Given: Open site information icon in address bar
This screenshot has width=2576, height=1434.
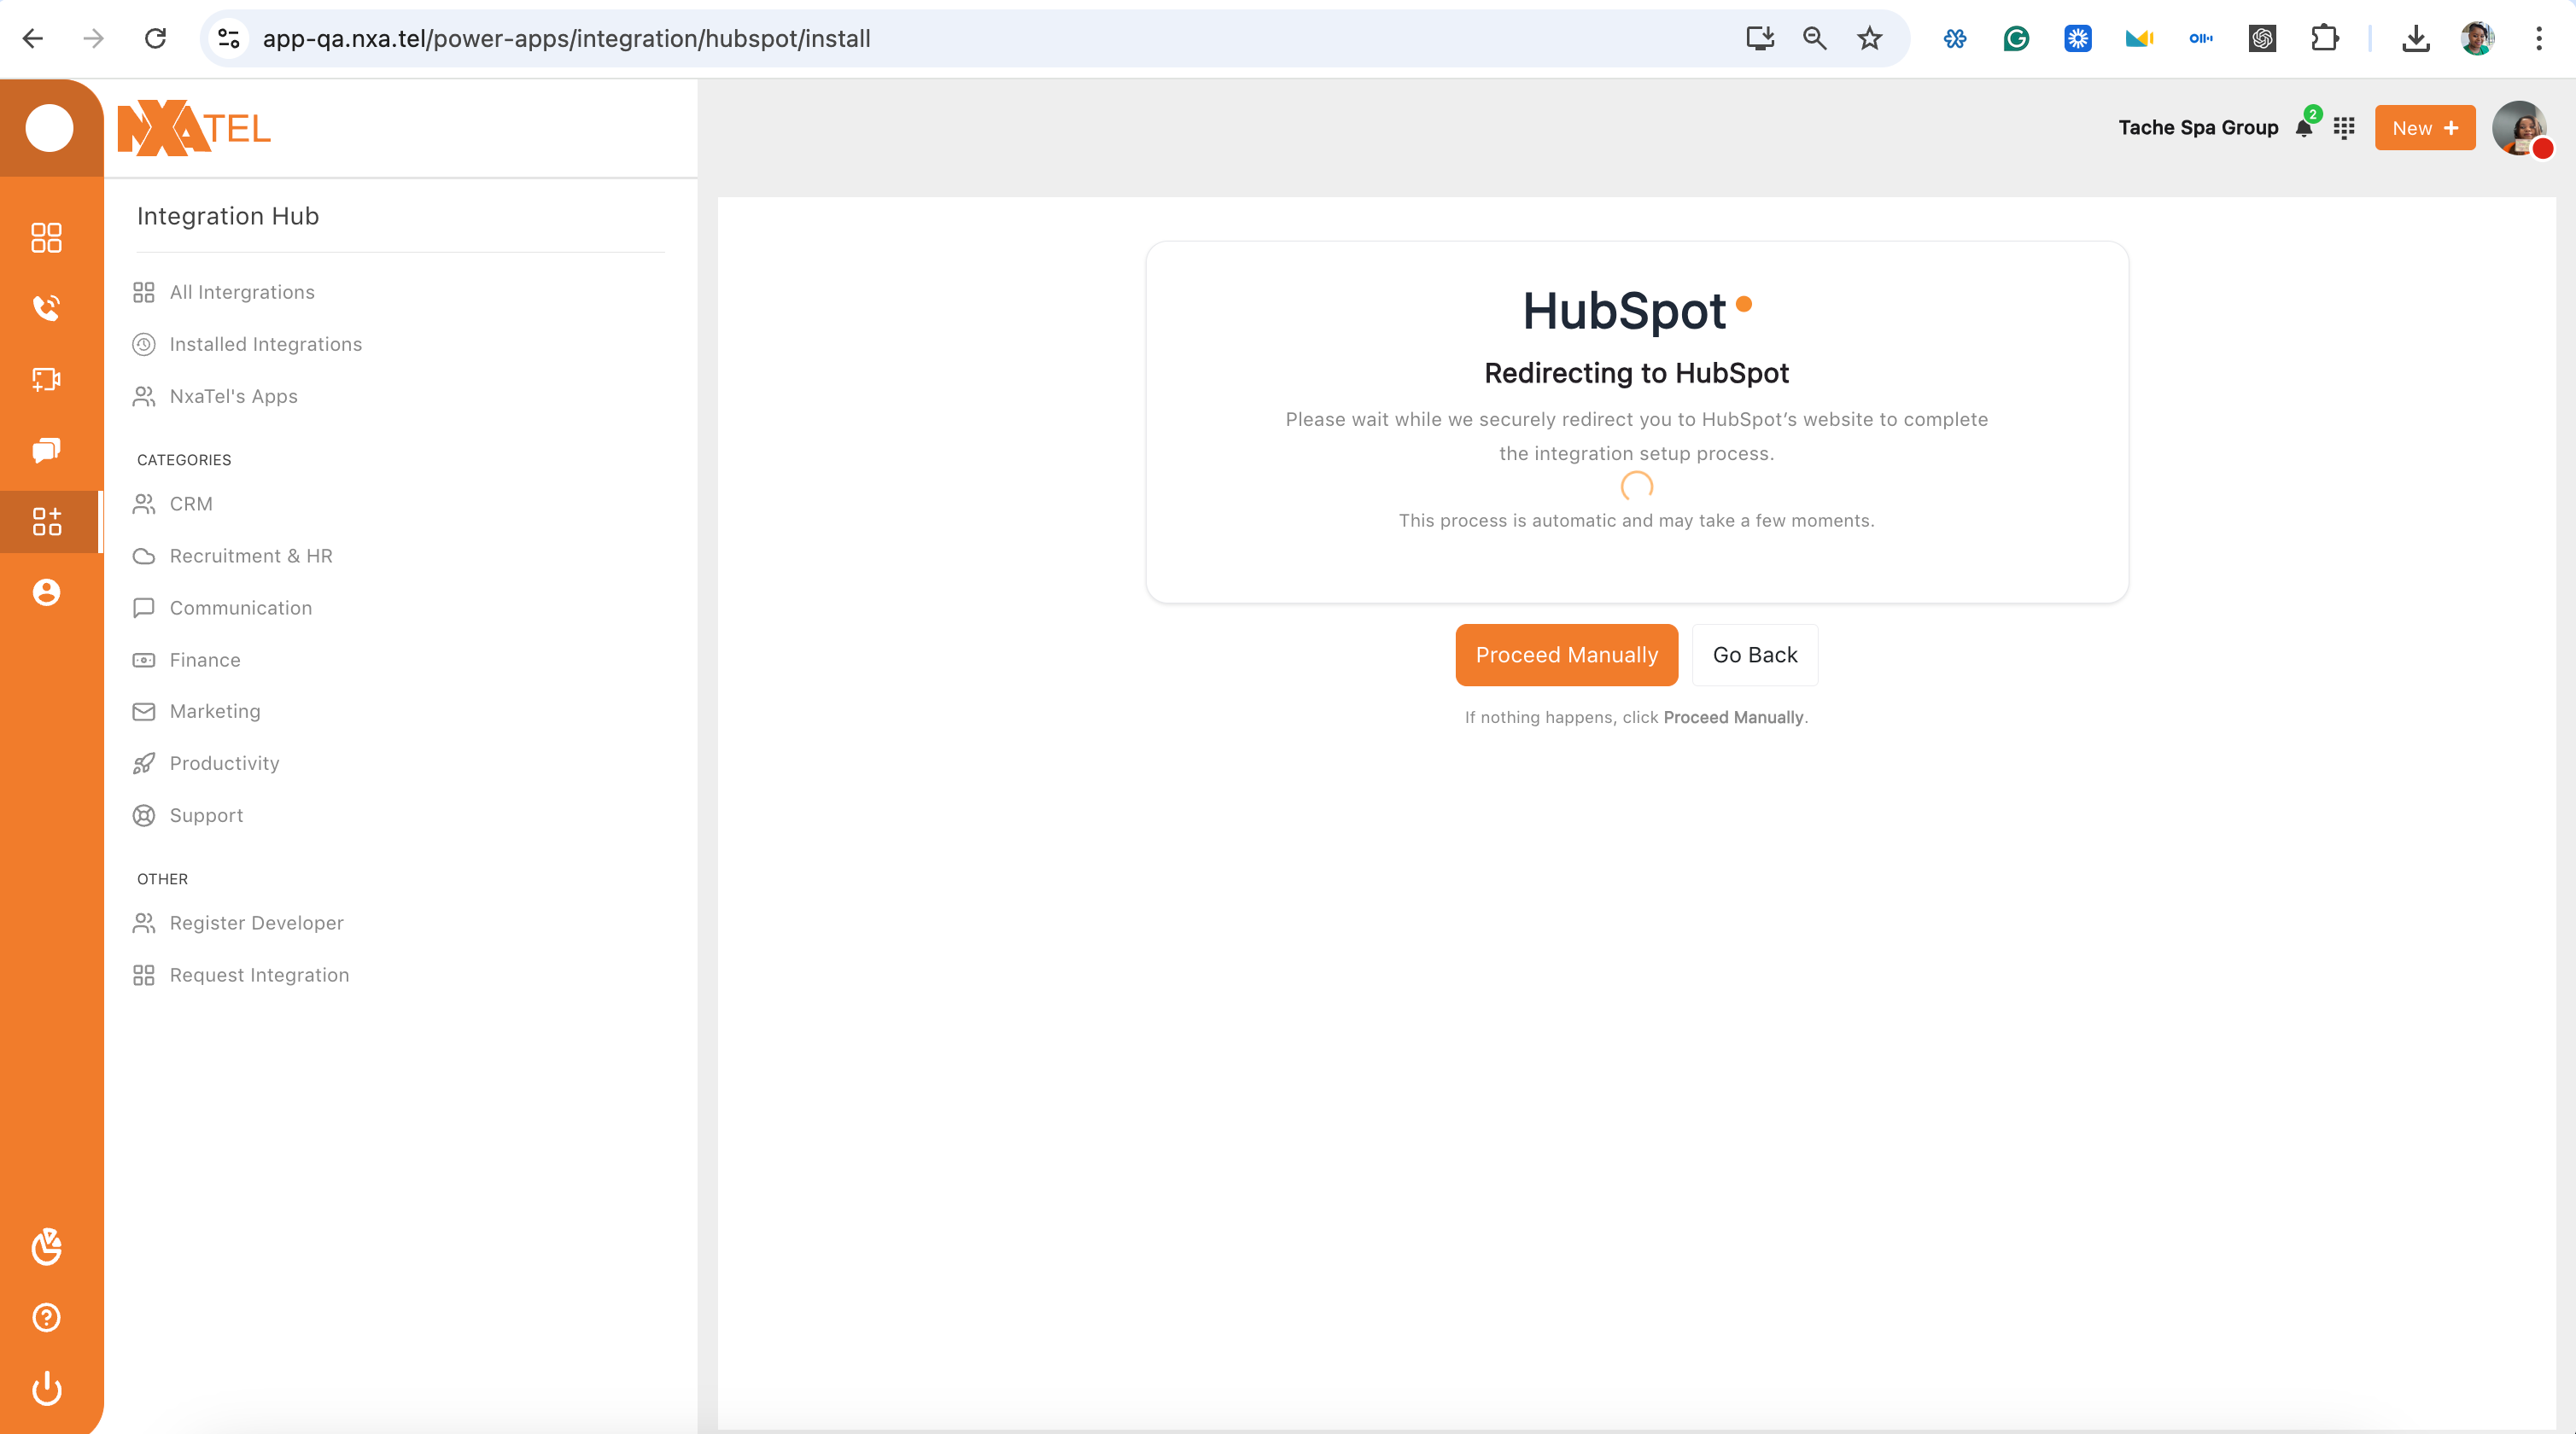Looking at the screenshot, I should pyautogui.click(x=229, y=38).
